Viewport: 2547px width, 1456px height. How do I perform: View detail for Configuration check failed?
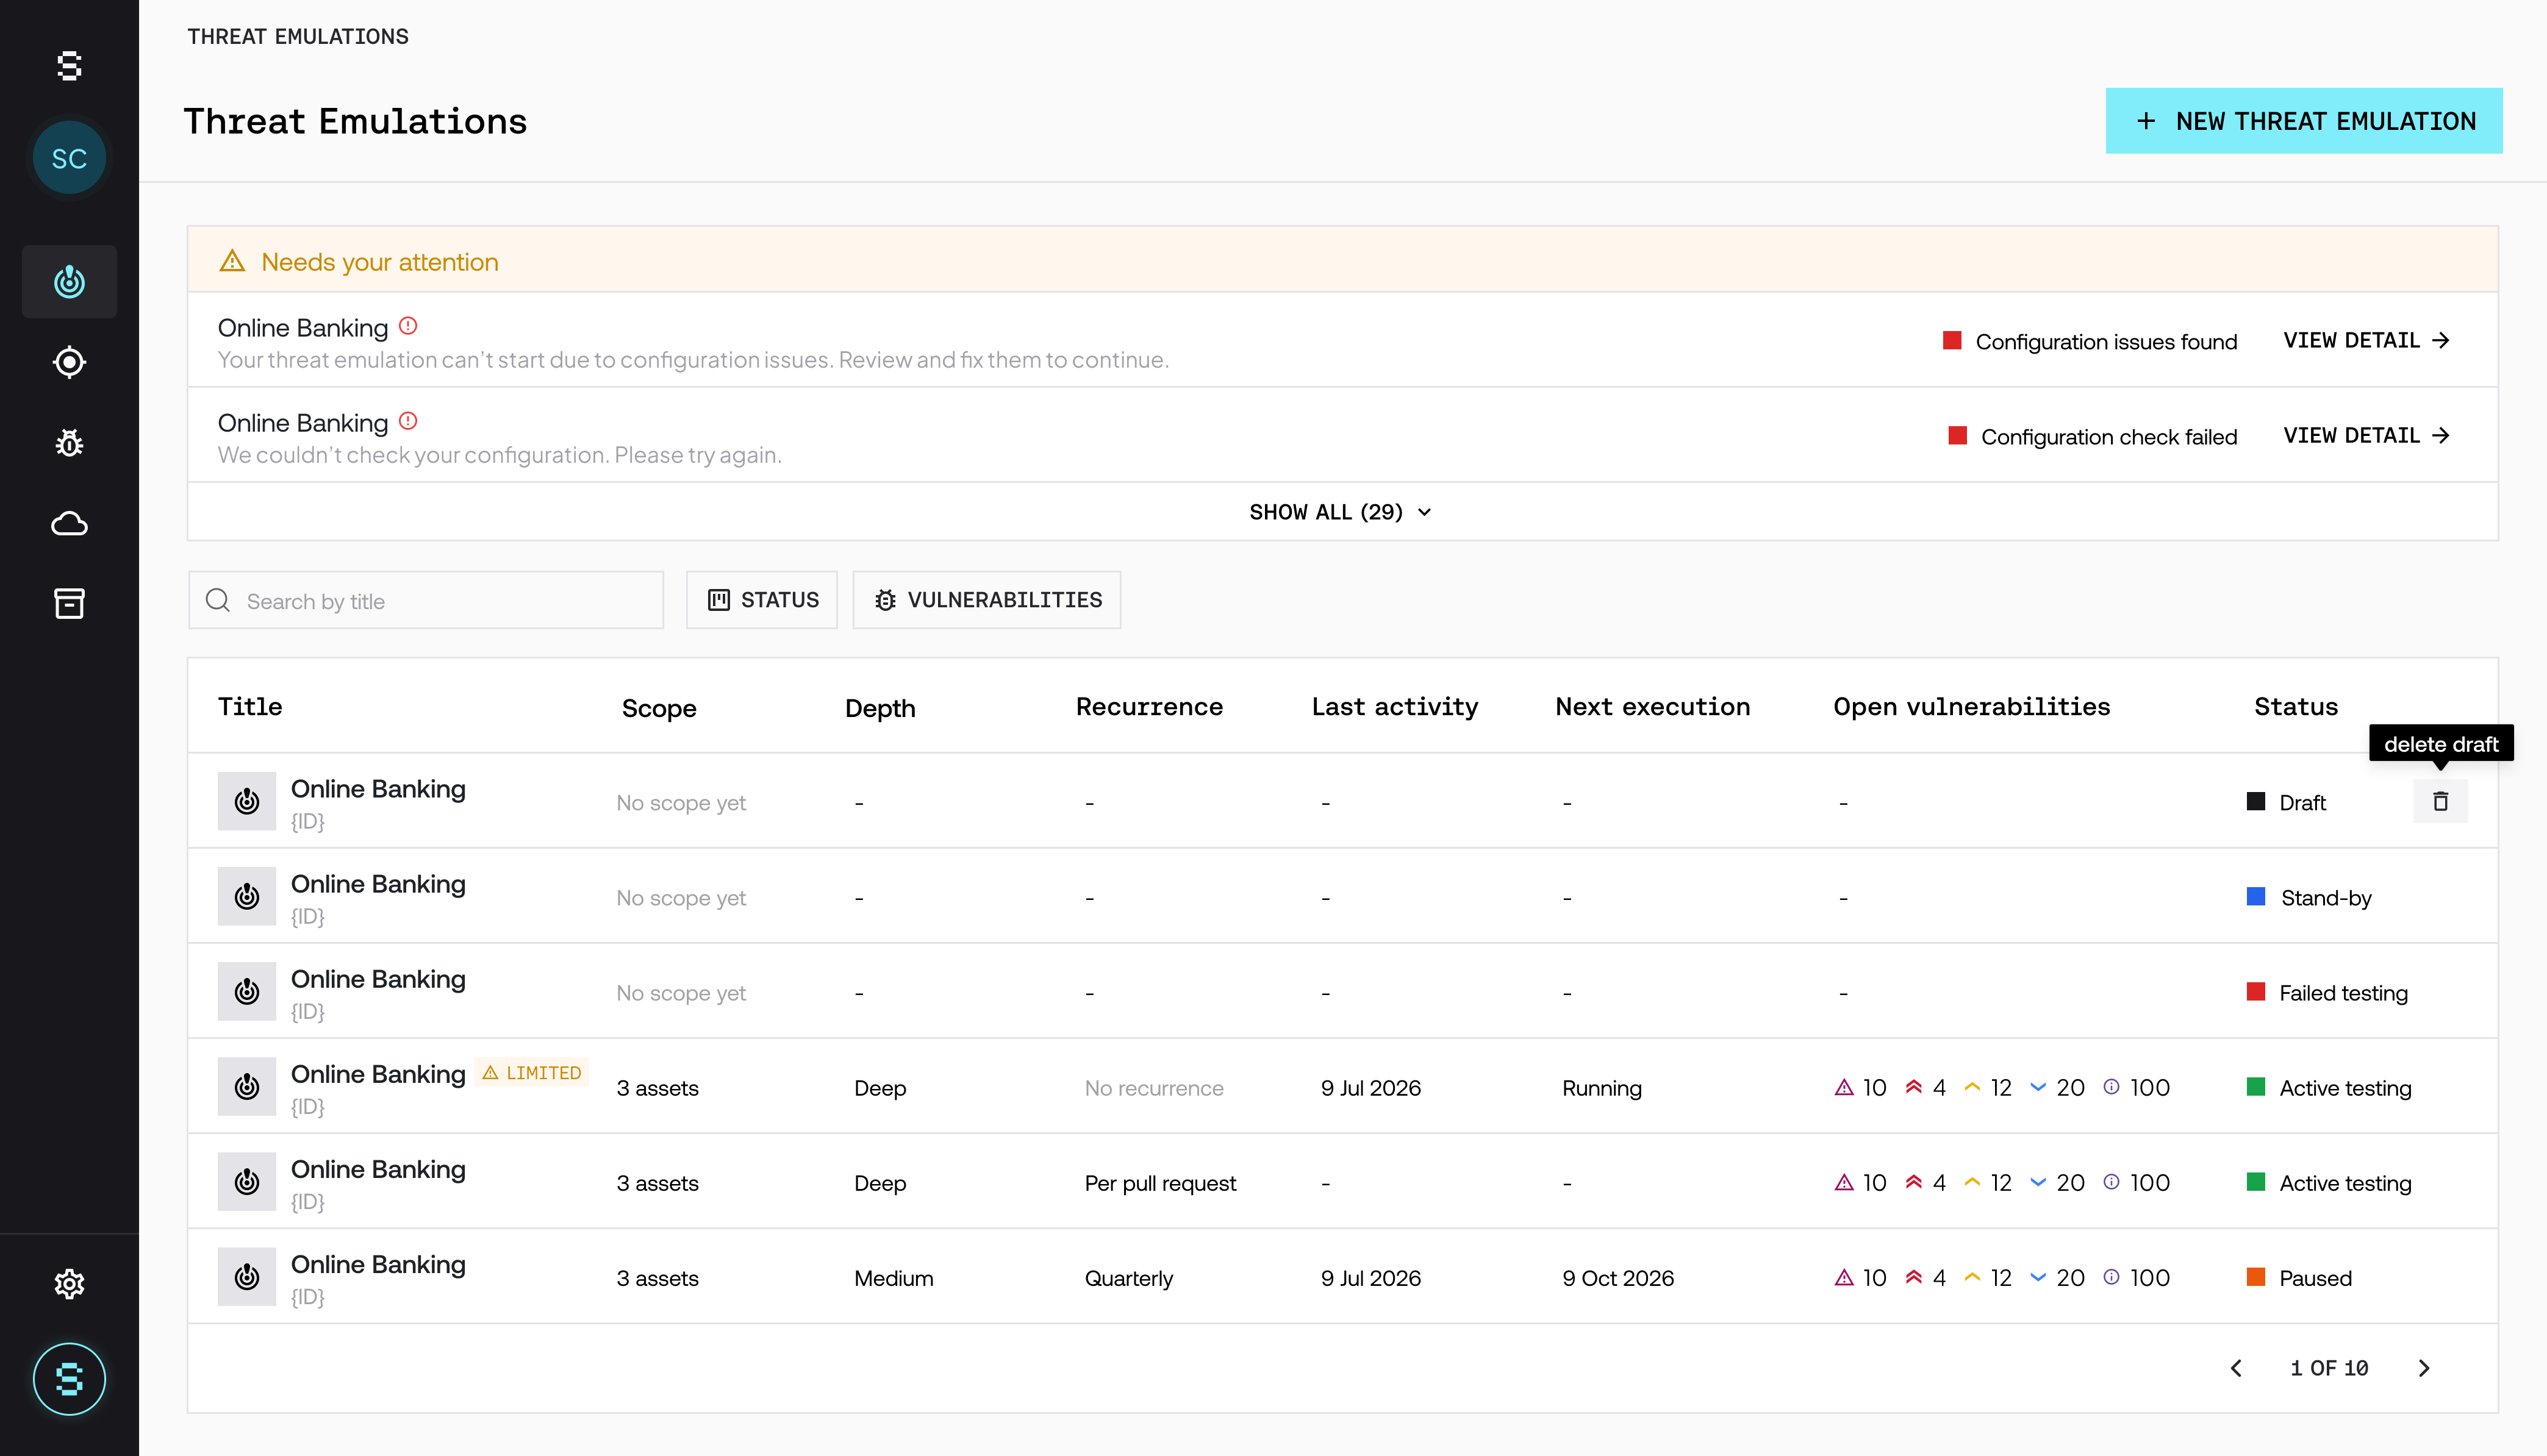coord(2366,435)
